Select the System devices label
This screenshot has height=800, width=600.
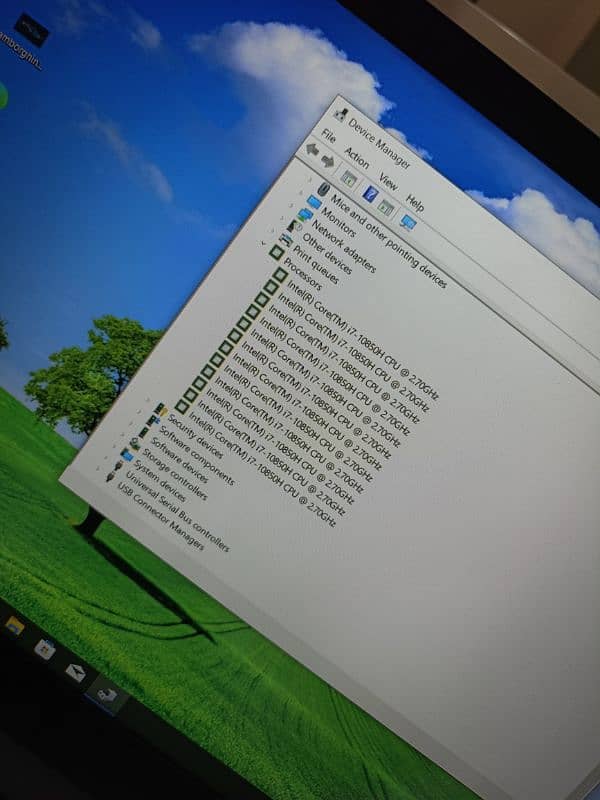click(x=160, y=482)
